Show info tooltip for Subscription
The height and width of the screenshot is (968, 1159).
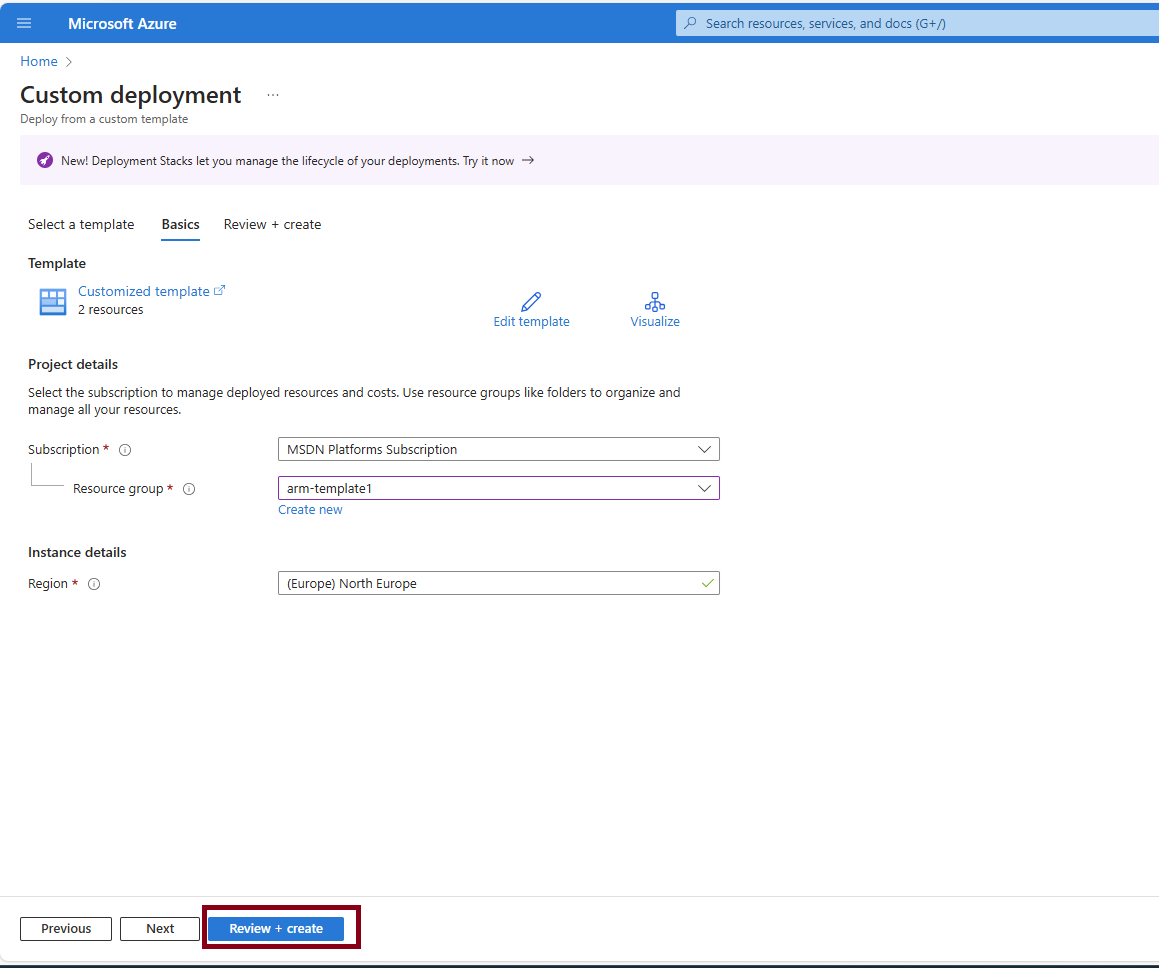click(x=125, y=450)
